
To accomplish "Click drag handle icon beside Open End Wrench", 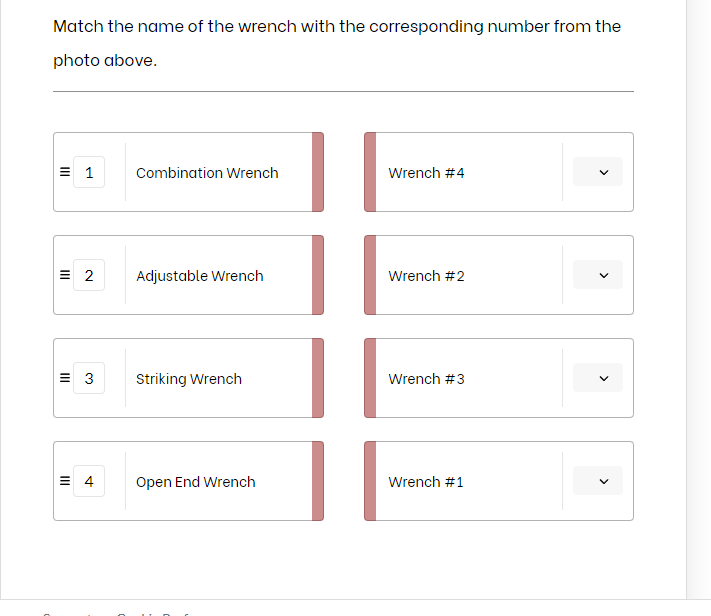I will click(64, 481).
